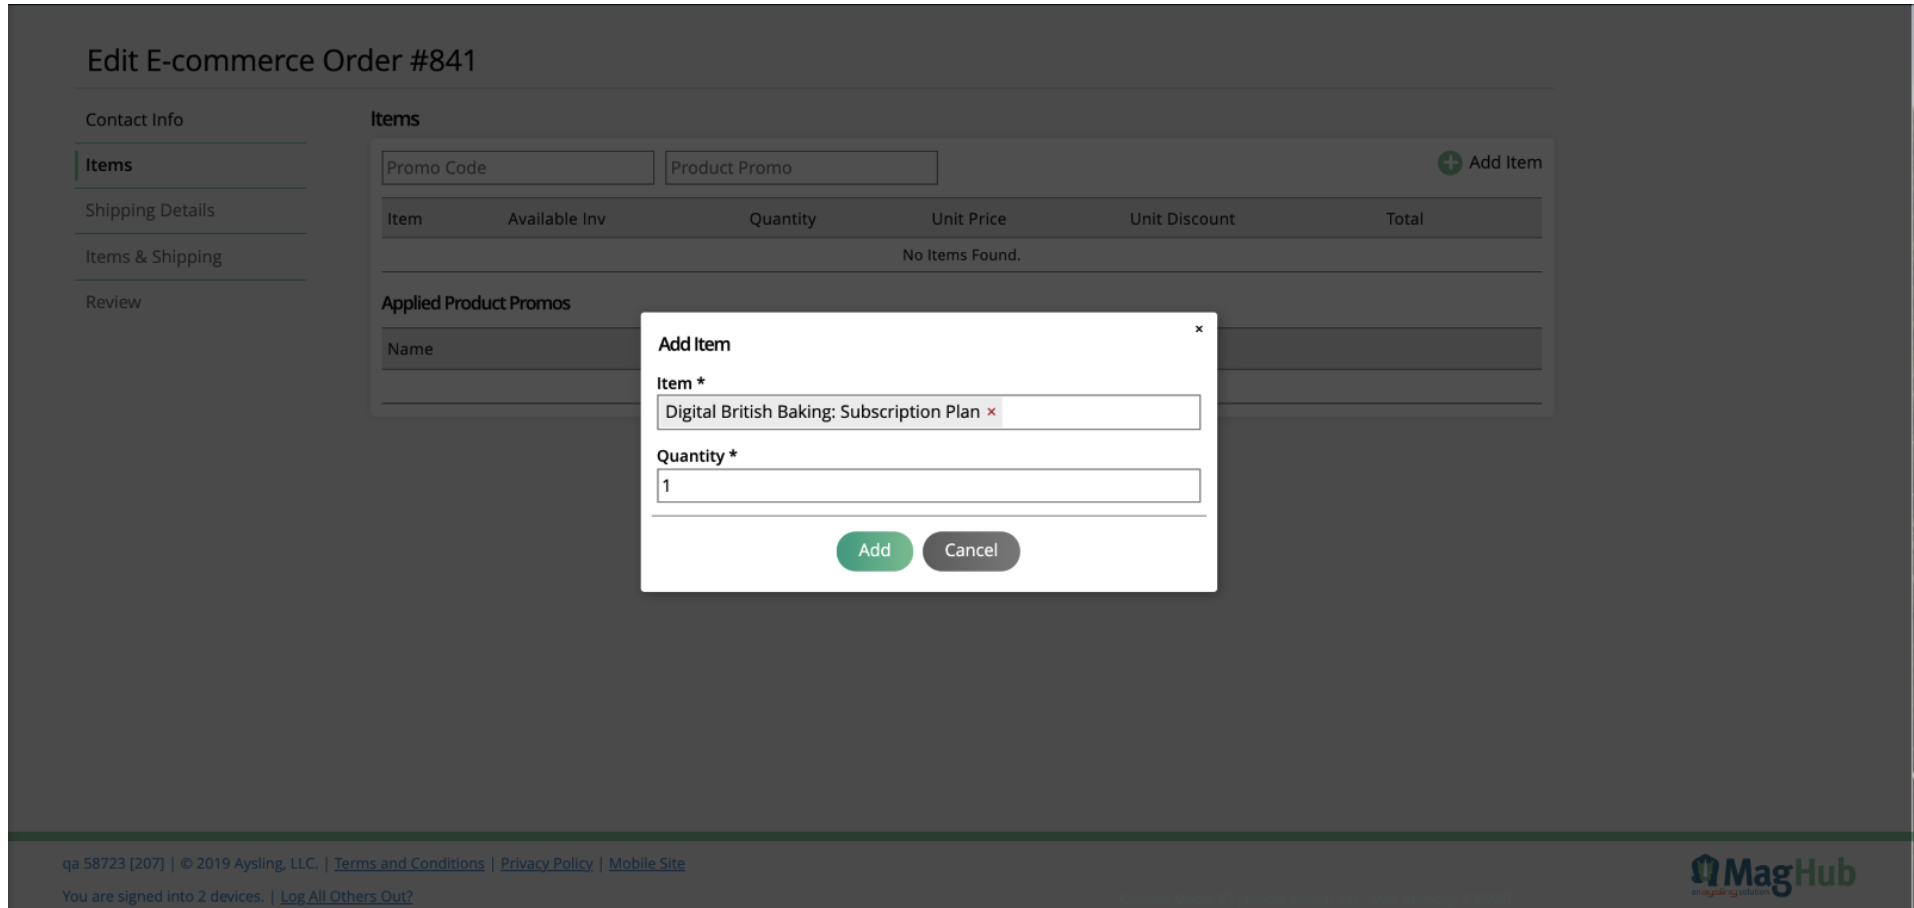This screenshot has height=908, width=1914.
Task: Select the Items step in the sidebar
Action: click(x=108, y=165)
